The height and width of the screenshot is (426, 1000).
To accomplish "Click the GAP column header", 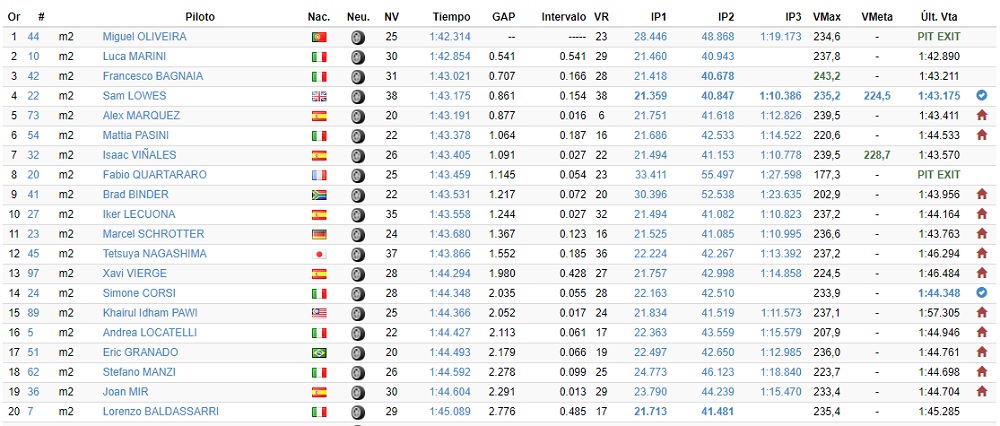I will 504,17.
